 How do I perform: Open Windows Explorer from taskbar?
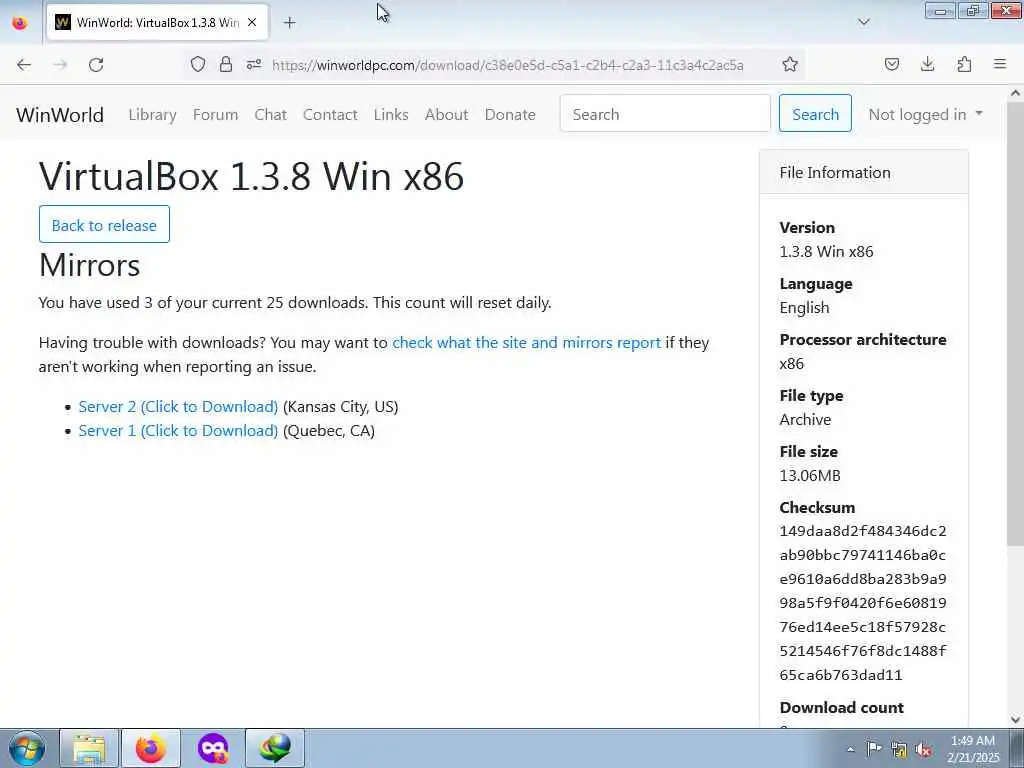click(x=89, y=748)
